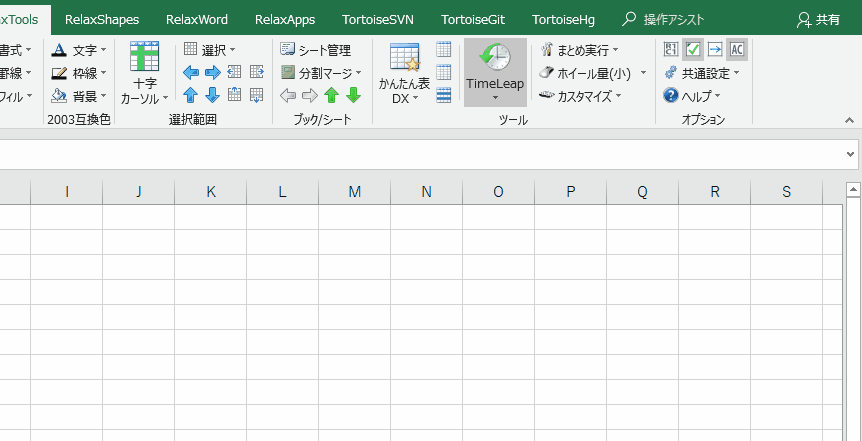
Task: Select column O header
Action: pyautogui.click(x=499, y=191)
